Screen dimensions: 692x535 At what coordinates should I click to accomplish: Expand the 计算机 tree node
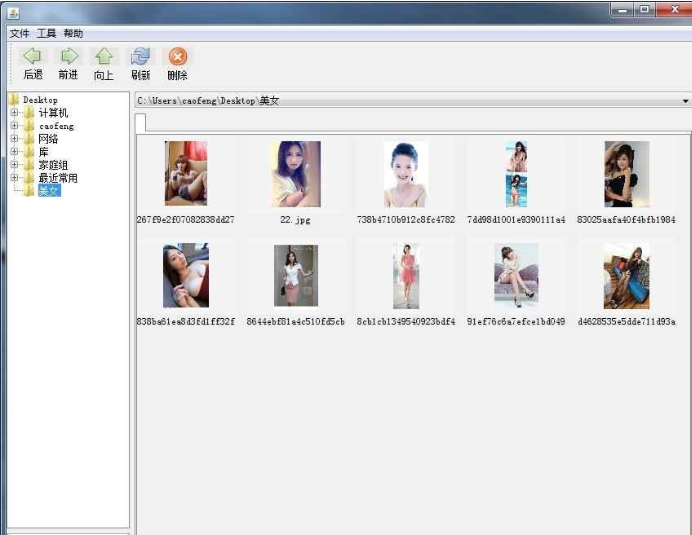(14, 113)
